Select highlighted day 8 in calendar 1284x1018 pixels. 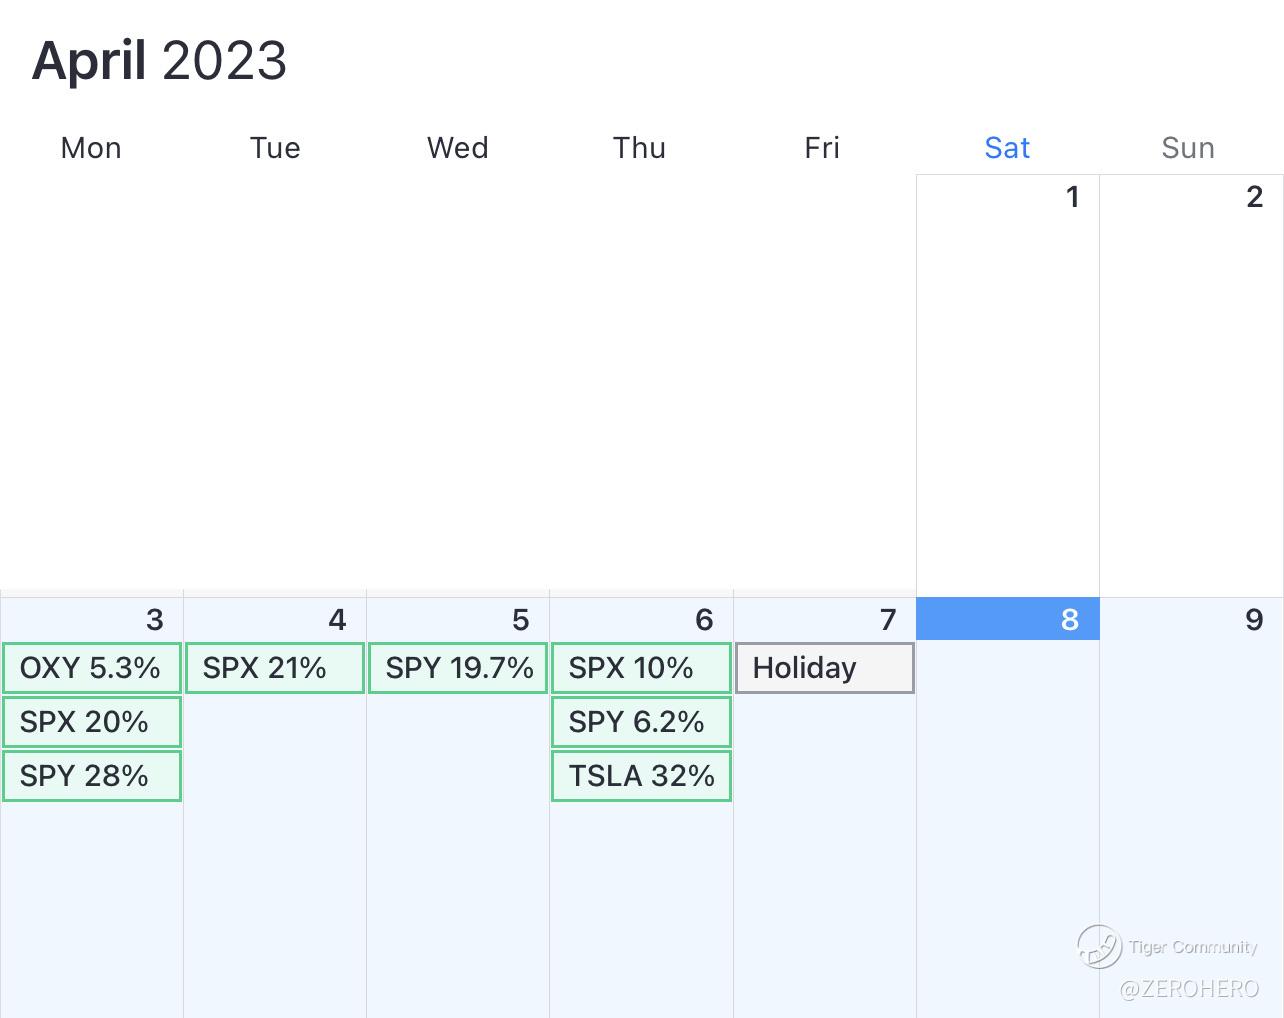coord(1008,620)
